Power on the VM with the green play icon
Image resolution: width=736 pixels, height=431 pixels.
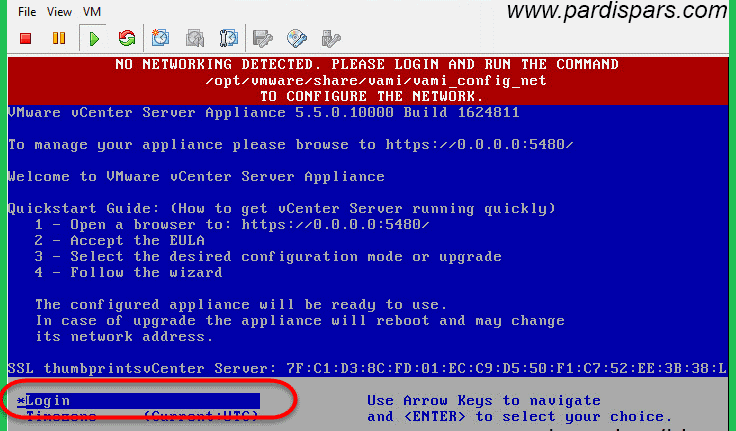(94, 38)
